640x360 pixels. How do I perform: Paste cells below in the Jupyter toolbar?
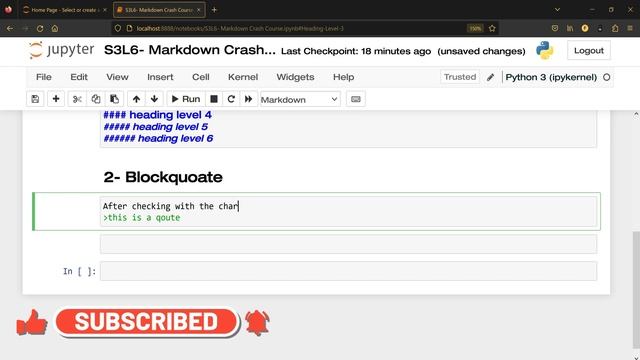click(114, 99)
